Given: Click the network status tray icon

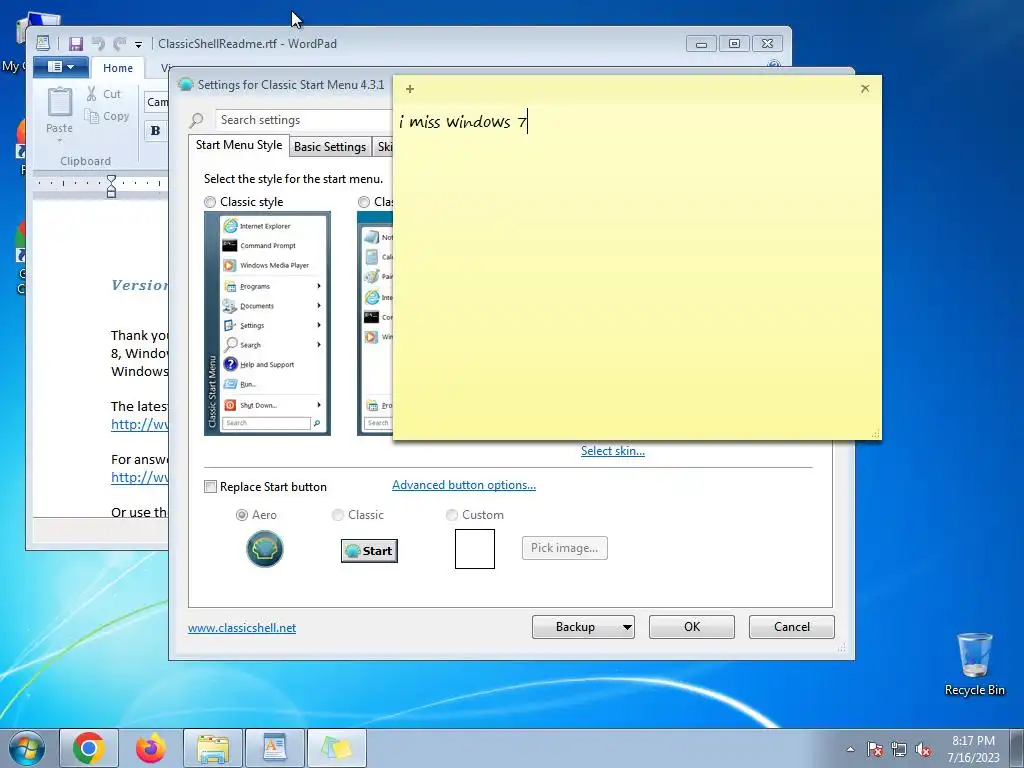Looking at the screenshot, I should (x=899, y=749).
